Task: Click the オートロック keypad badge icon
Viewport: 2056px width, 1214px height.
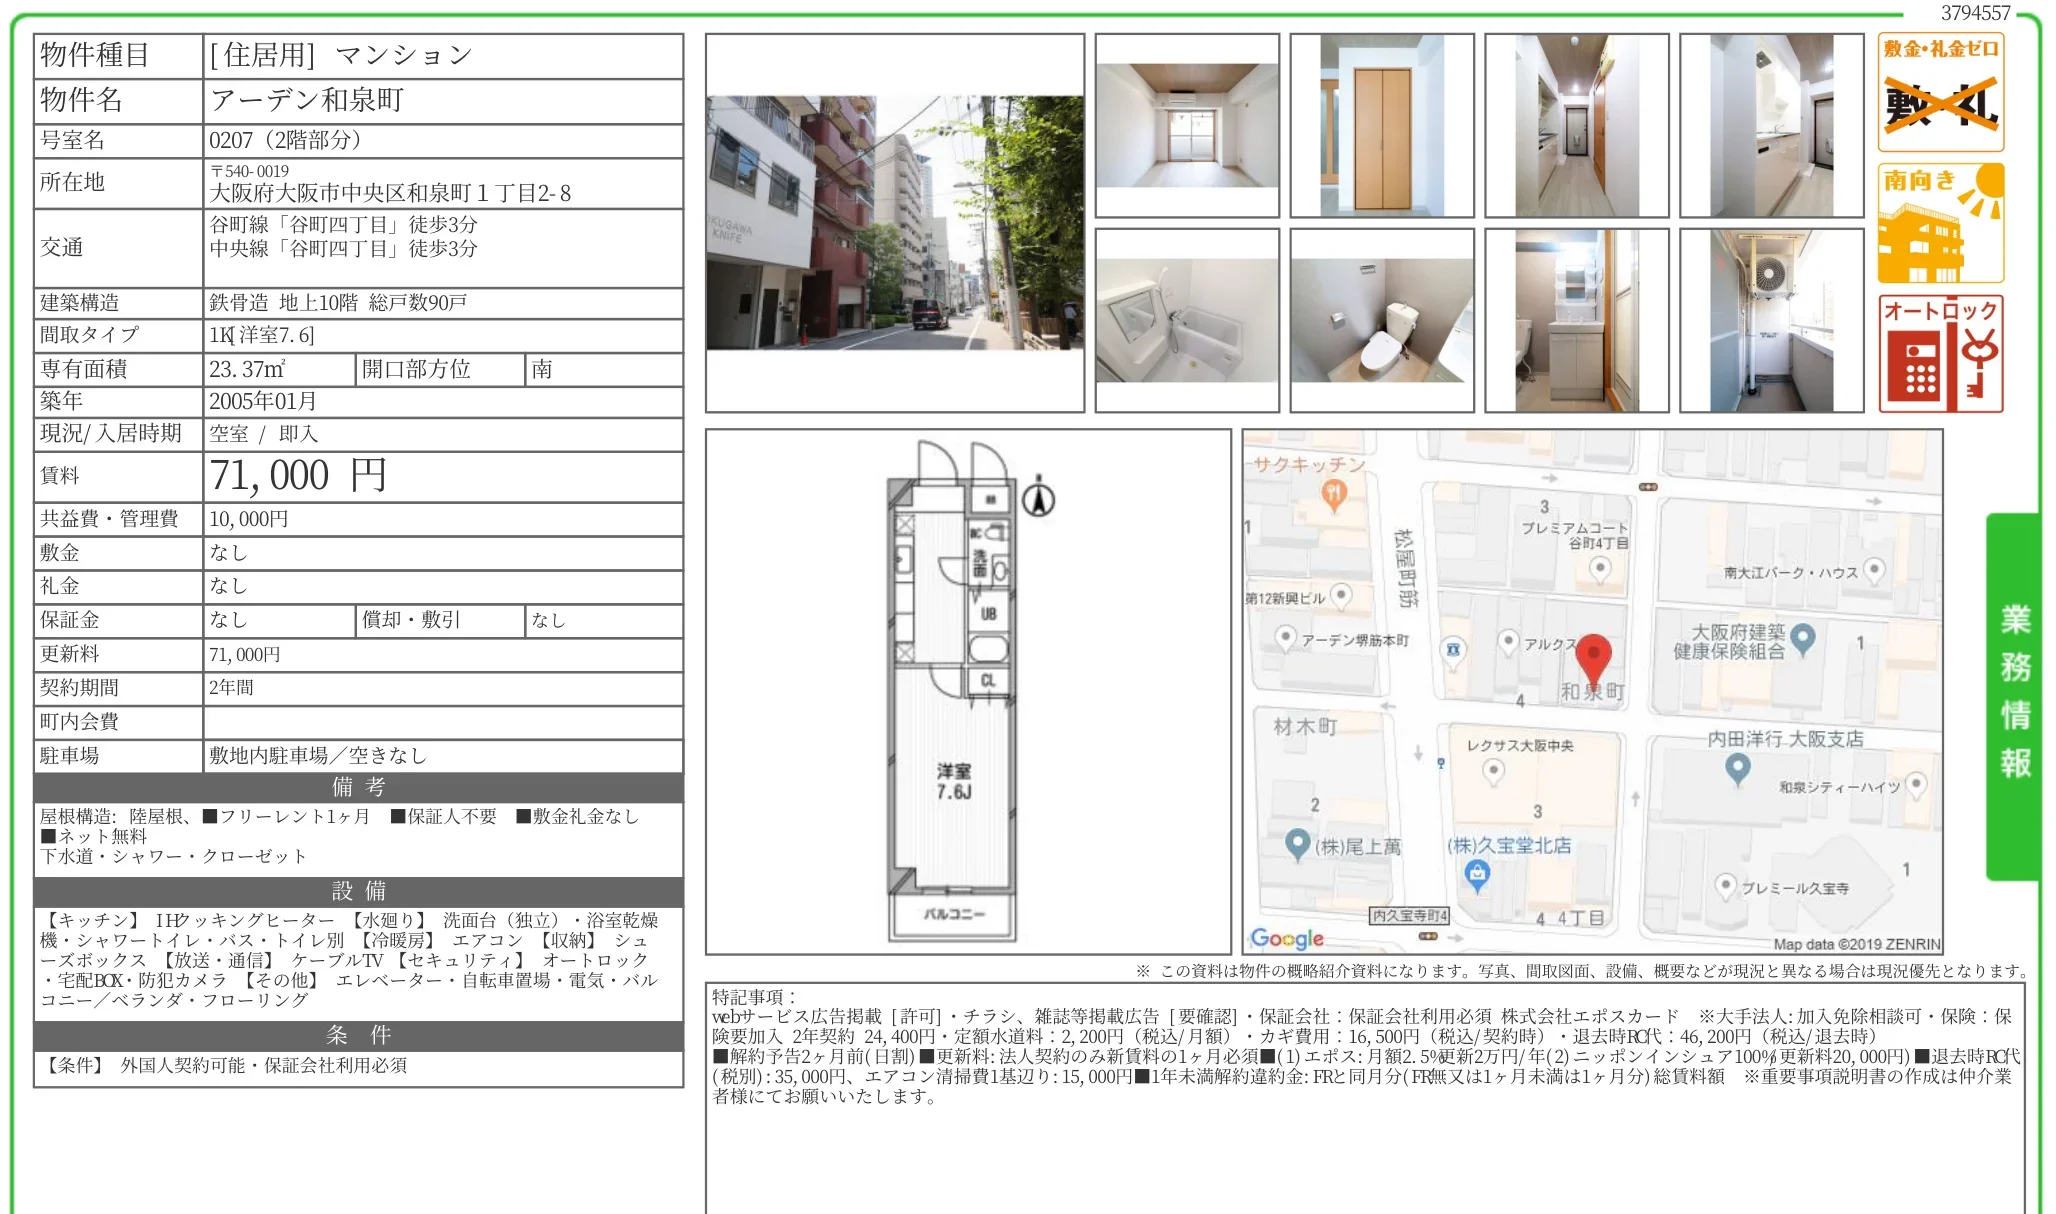Action: pos(1940,353)
